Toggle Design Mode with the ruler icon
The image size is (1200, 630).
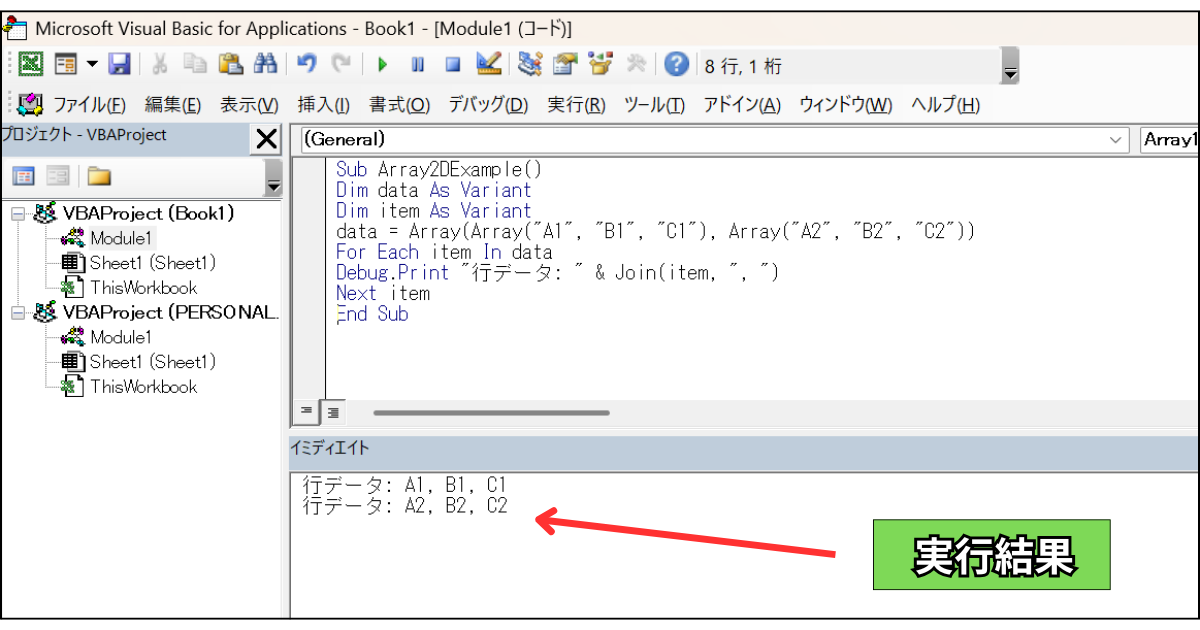pyautogui.click(x=488, y=65)
